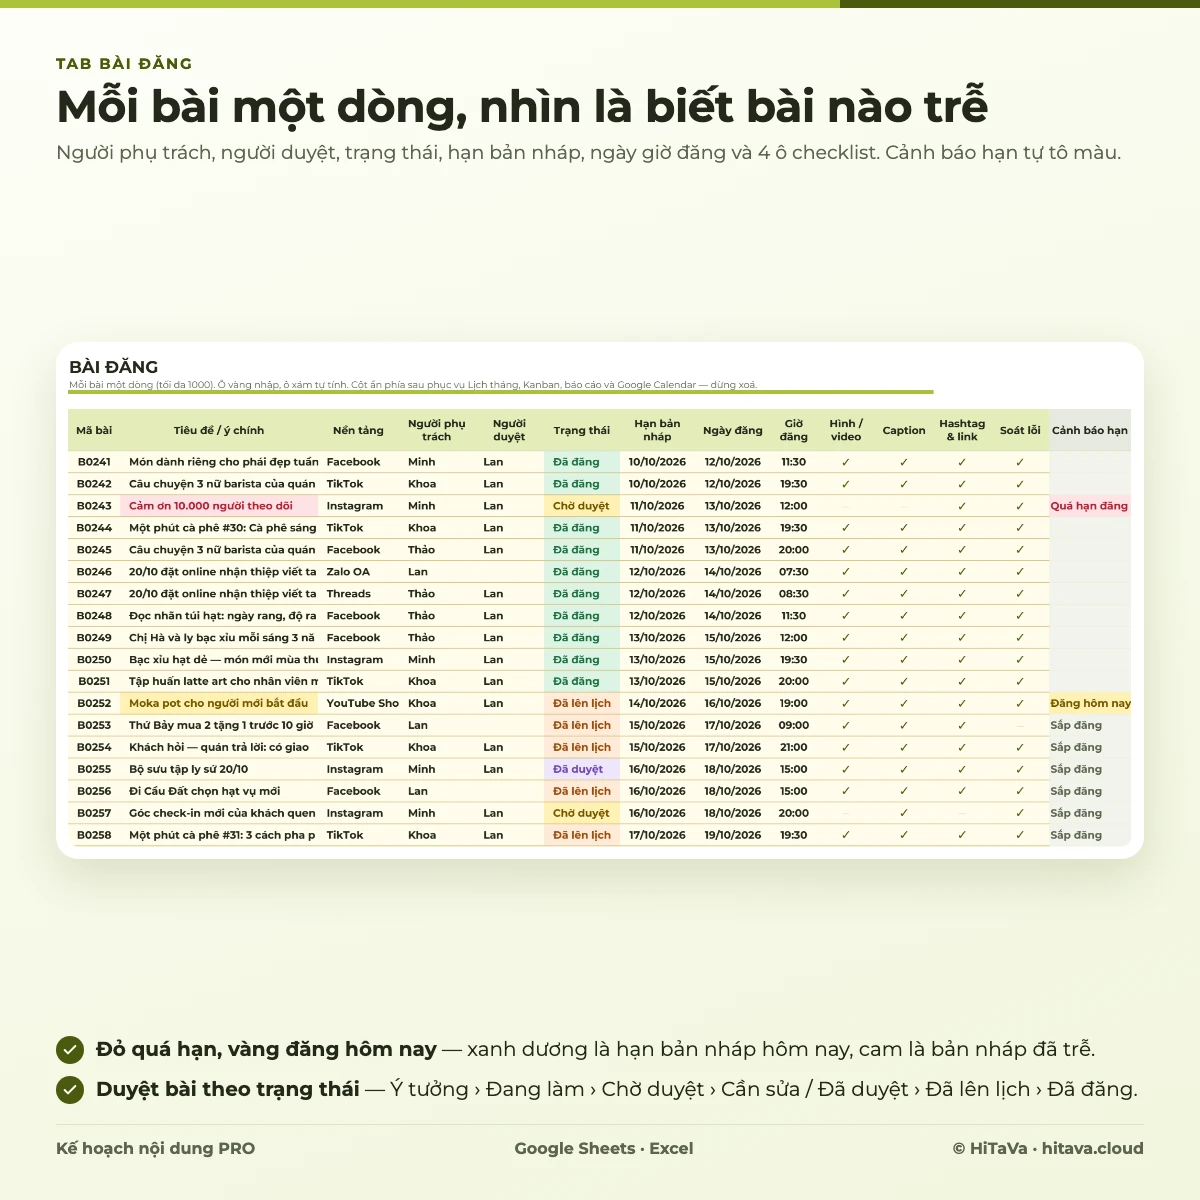
Task: Open the "Đã duyệt" status cell of B0255
Action: [x=582, y=770]
